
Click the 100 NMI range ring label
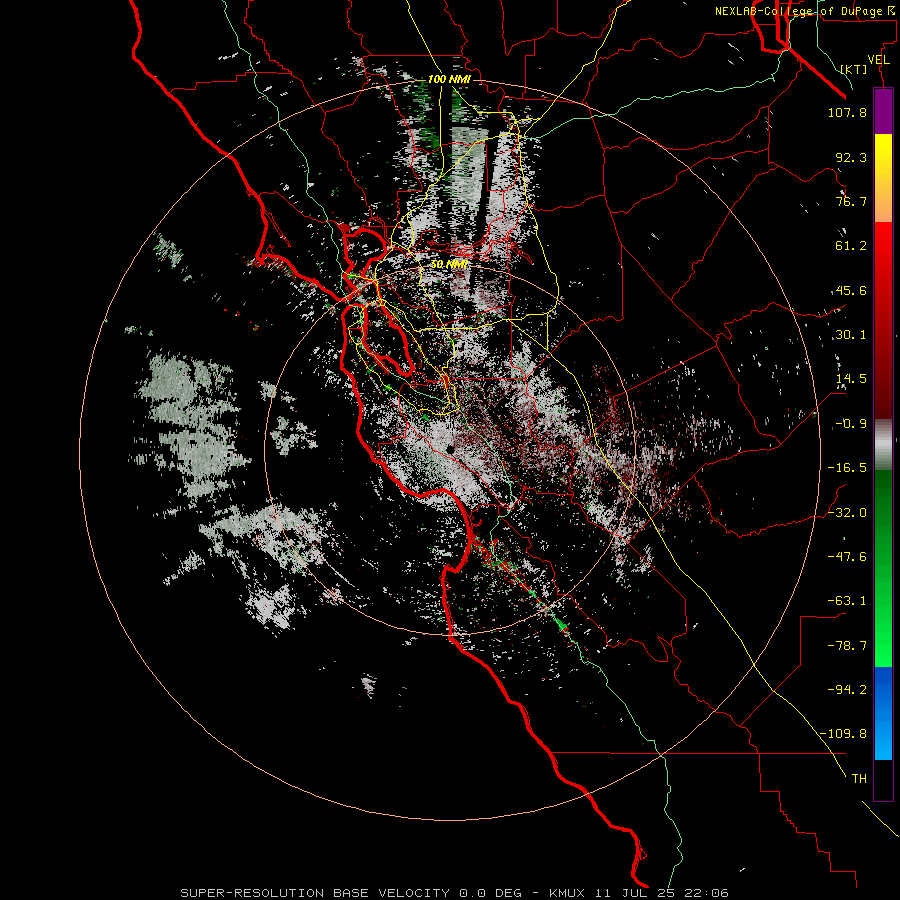[449, 79]
